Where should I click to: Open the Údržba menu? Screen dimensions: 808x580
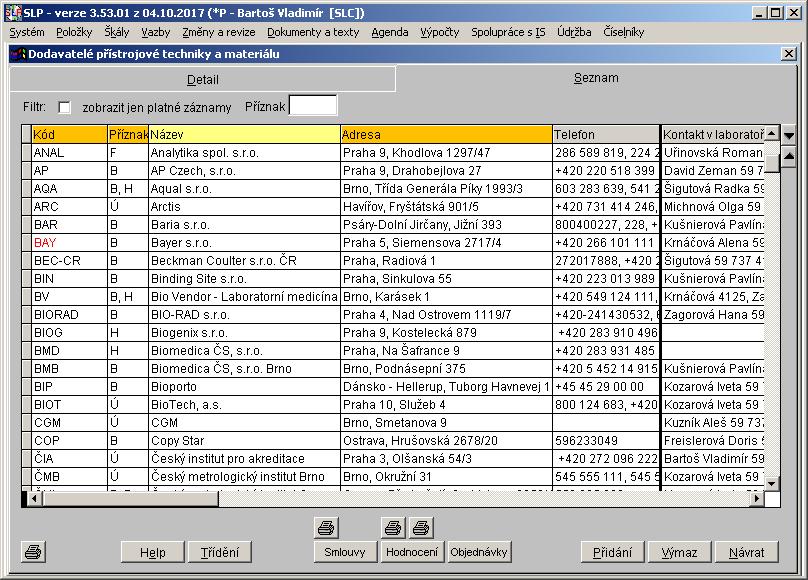click(x=574, y=32)
